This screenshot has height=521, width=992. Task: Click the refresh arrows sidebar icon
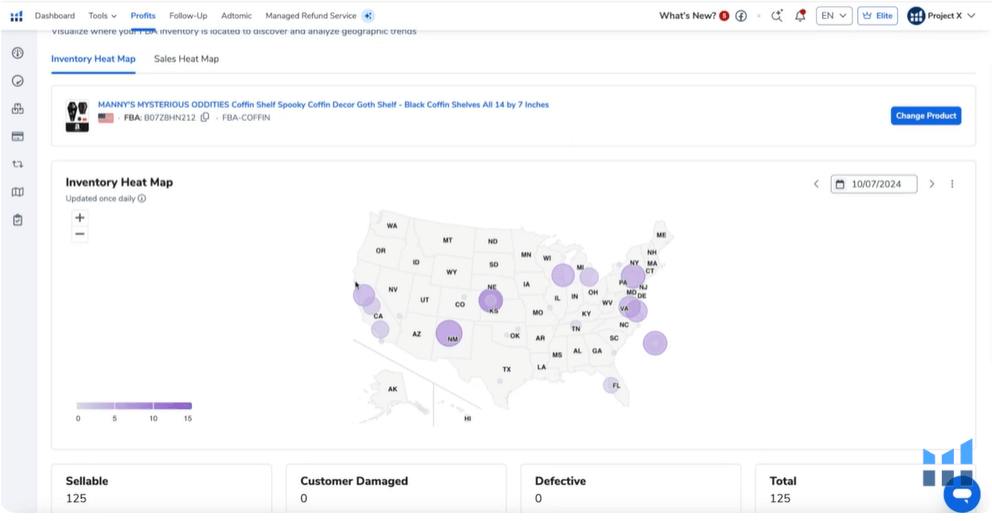[17, 164]
